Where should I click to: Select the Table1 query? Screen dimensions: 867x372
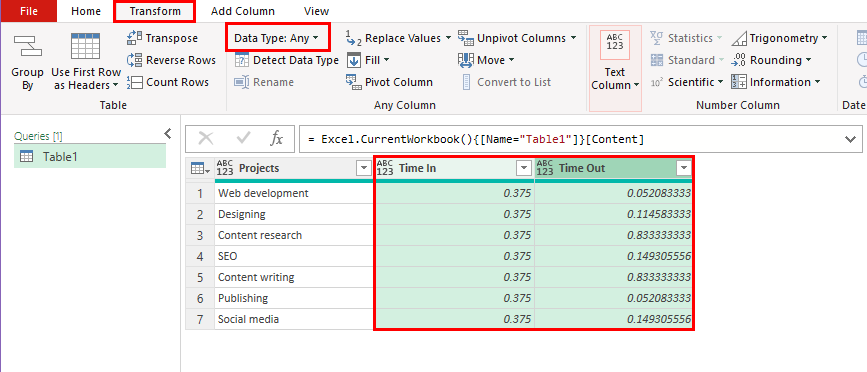click(90, 156)
